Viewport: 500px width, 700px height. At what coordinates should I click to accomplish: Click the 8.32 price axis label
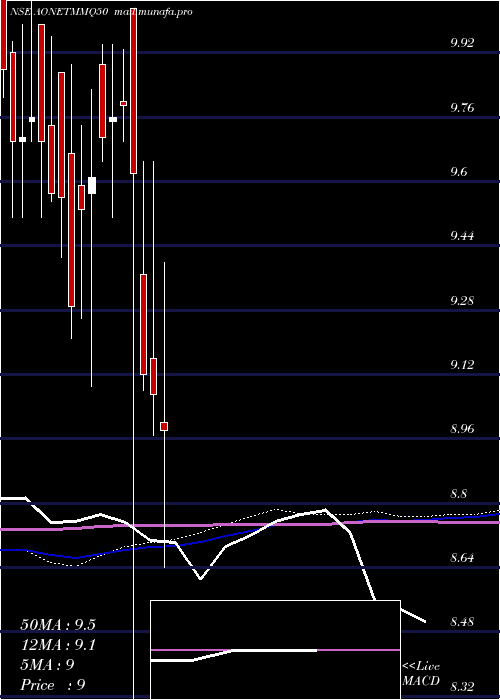(462, 686)
